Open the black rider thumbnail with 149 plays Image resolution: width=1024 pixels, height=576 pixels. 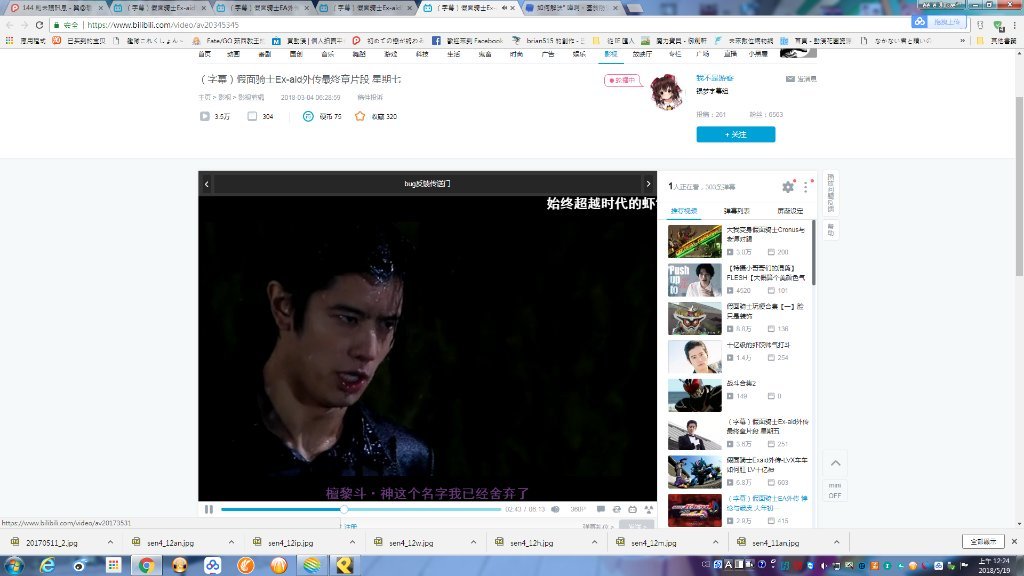[694, 395]
